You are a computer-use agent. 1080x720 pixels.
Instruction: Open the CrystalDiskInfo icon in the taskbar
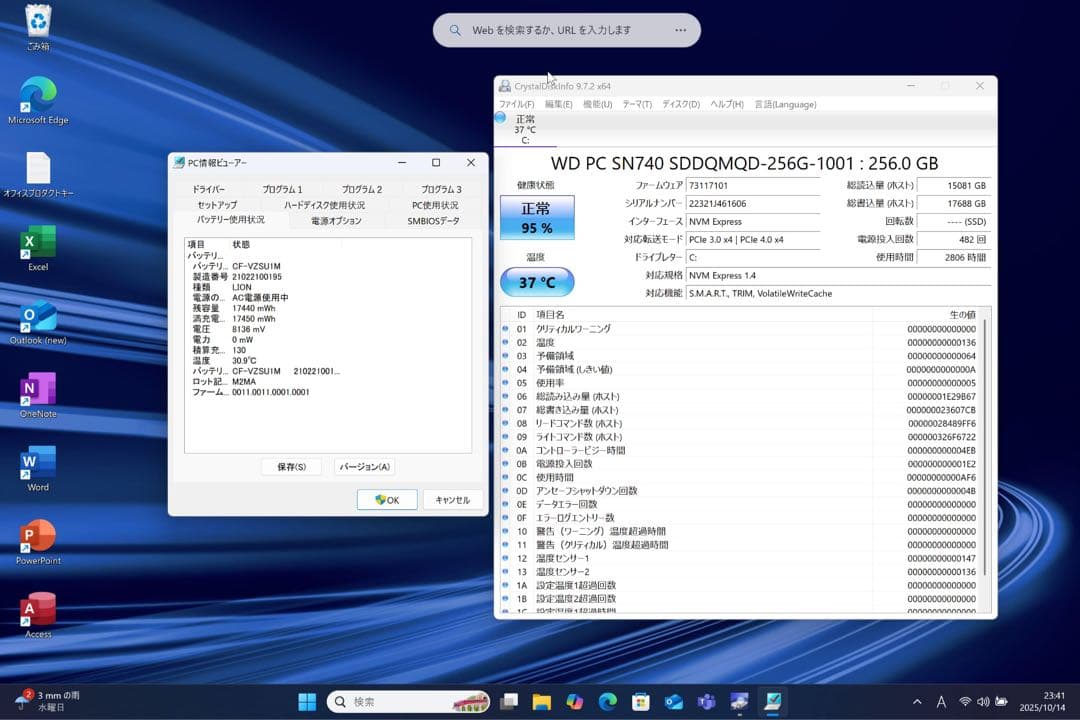click(x=772, y=701)
